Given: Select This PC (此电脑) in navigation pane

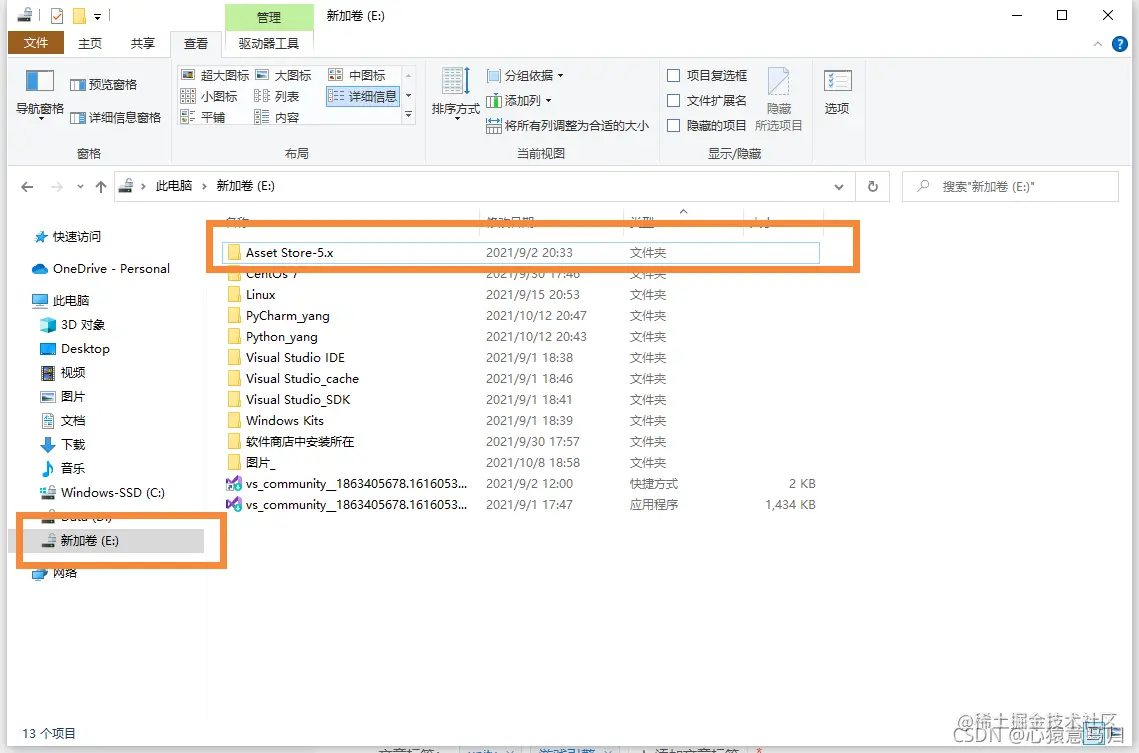Looking at the screenshot, I should pos(70,301).
